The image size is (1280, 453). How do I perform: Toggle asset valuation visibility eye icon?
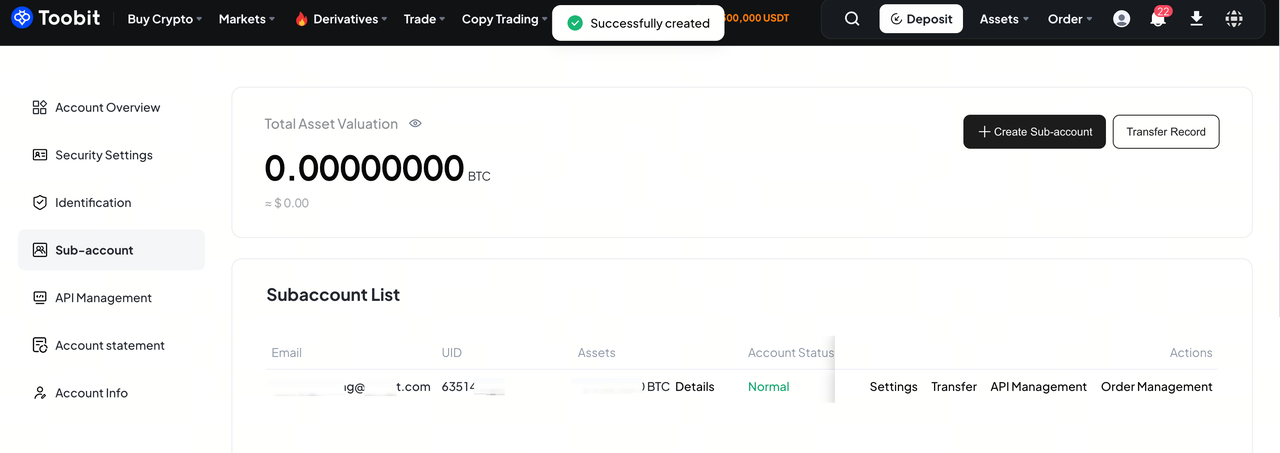(x=415, y=124)
